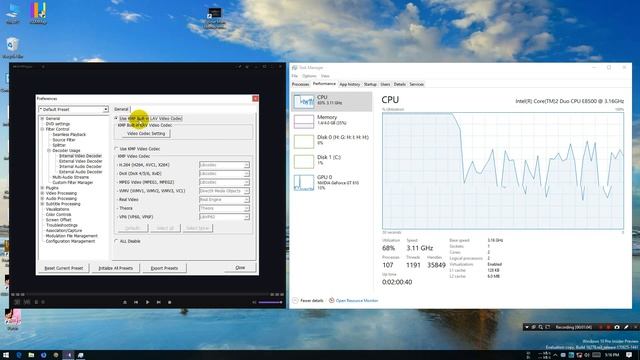
Task: Select Source Filter tree item
Action: point(64,140)
